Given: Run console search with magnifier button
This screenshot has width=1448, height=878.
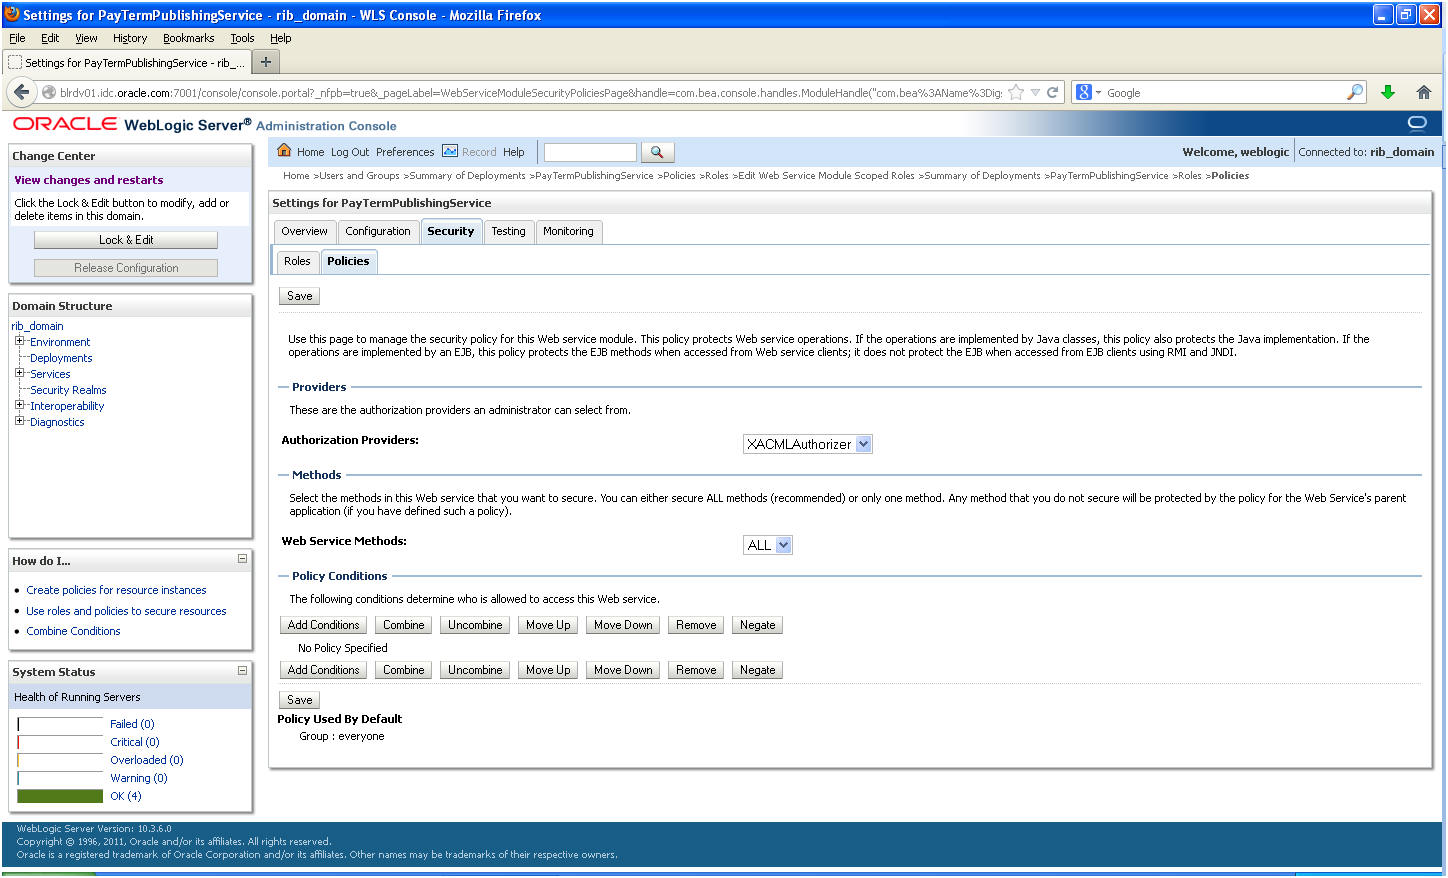Looking at the screenshot, I should 657,152.
